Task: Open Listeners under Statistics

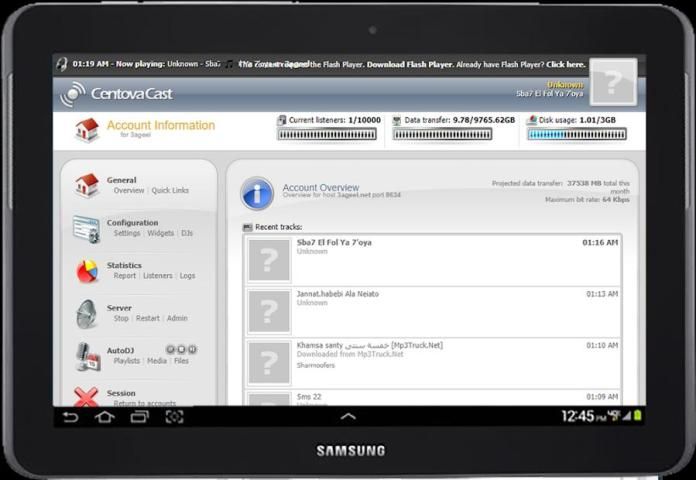Action: (158, 276)
